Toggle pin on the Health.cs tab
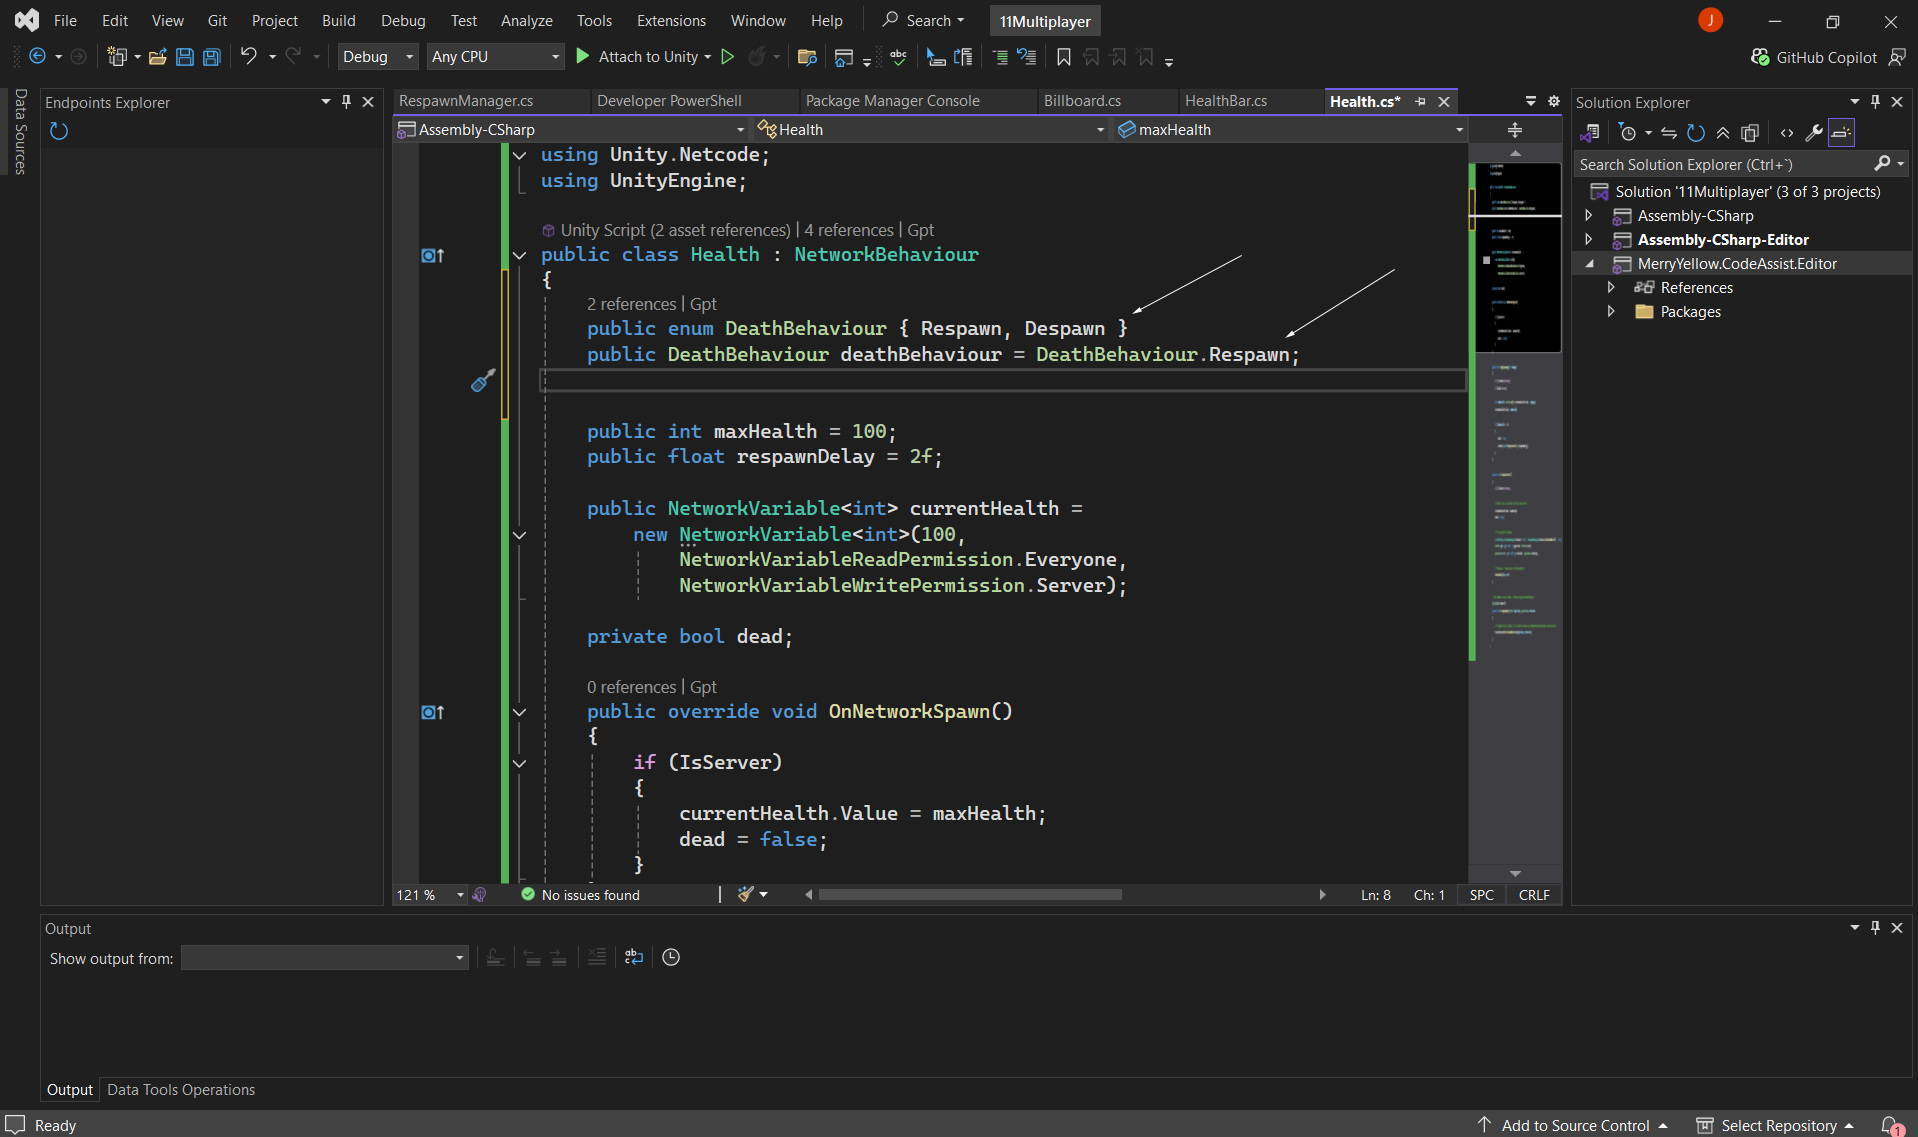1918x1137 pixels. click(x=1420, y=101)
